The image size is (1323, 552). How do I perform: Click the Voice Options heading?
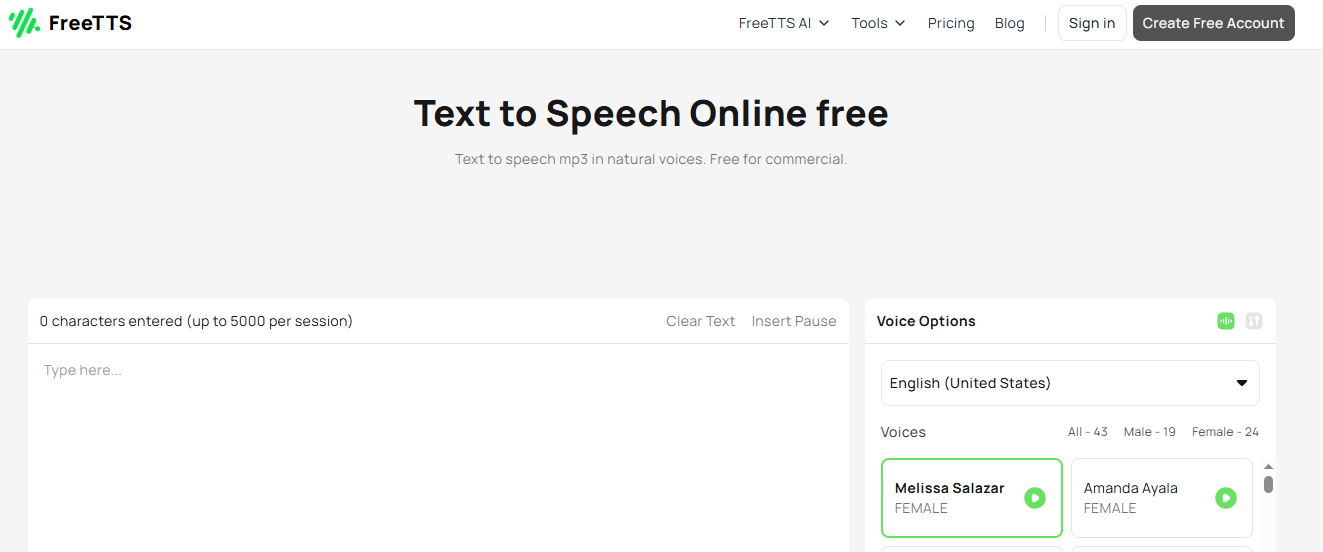click(x=926, y=321)
